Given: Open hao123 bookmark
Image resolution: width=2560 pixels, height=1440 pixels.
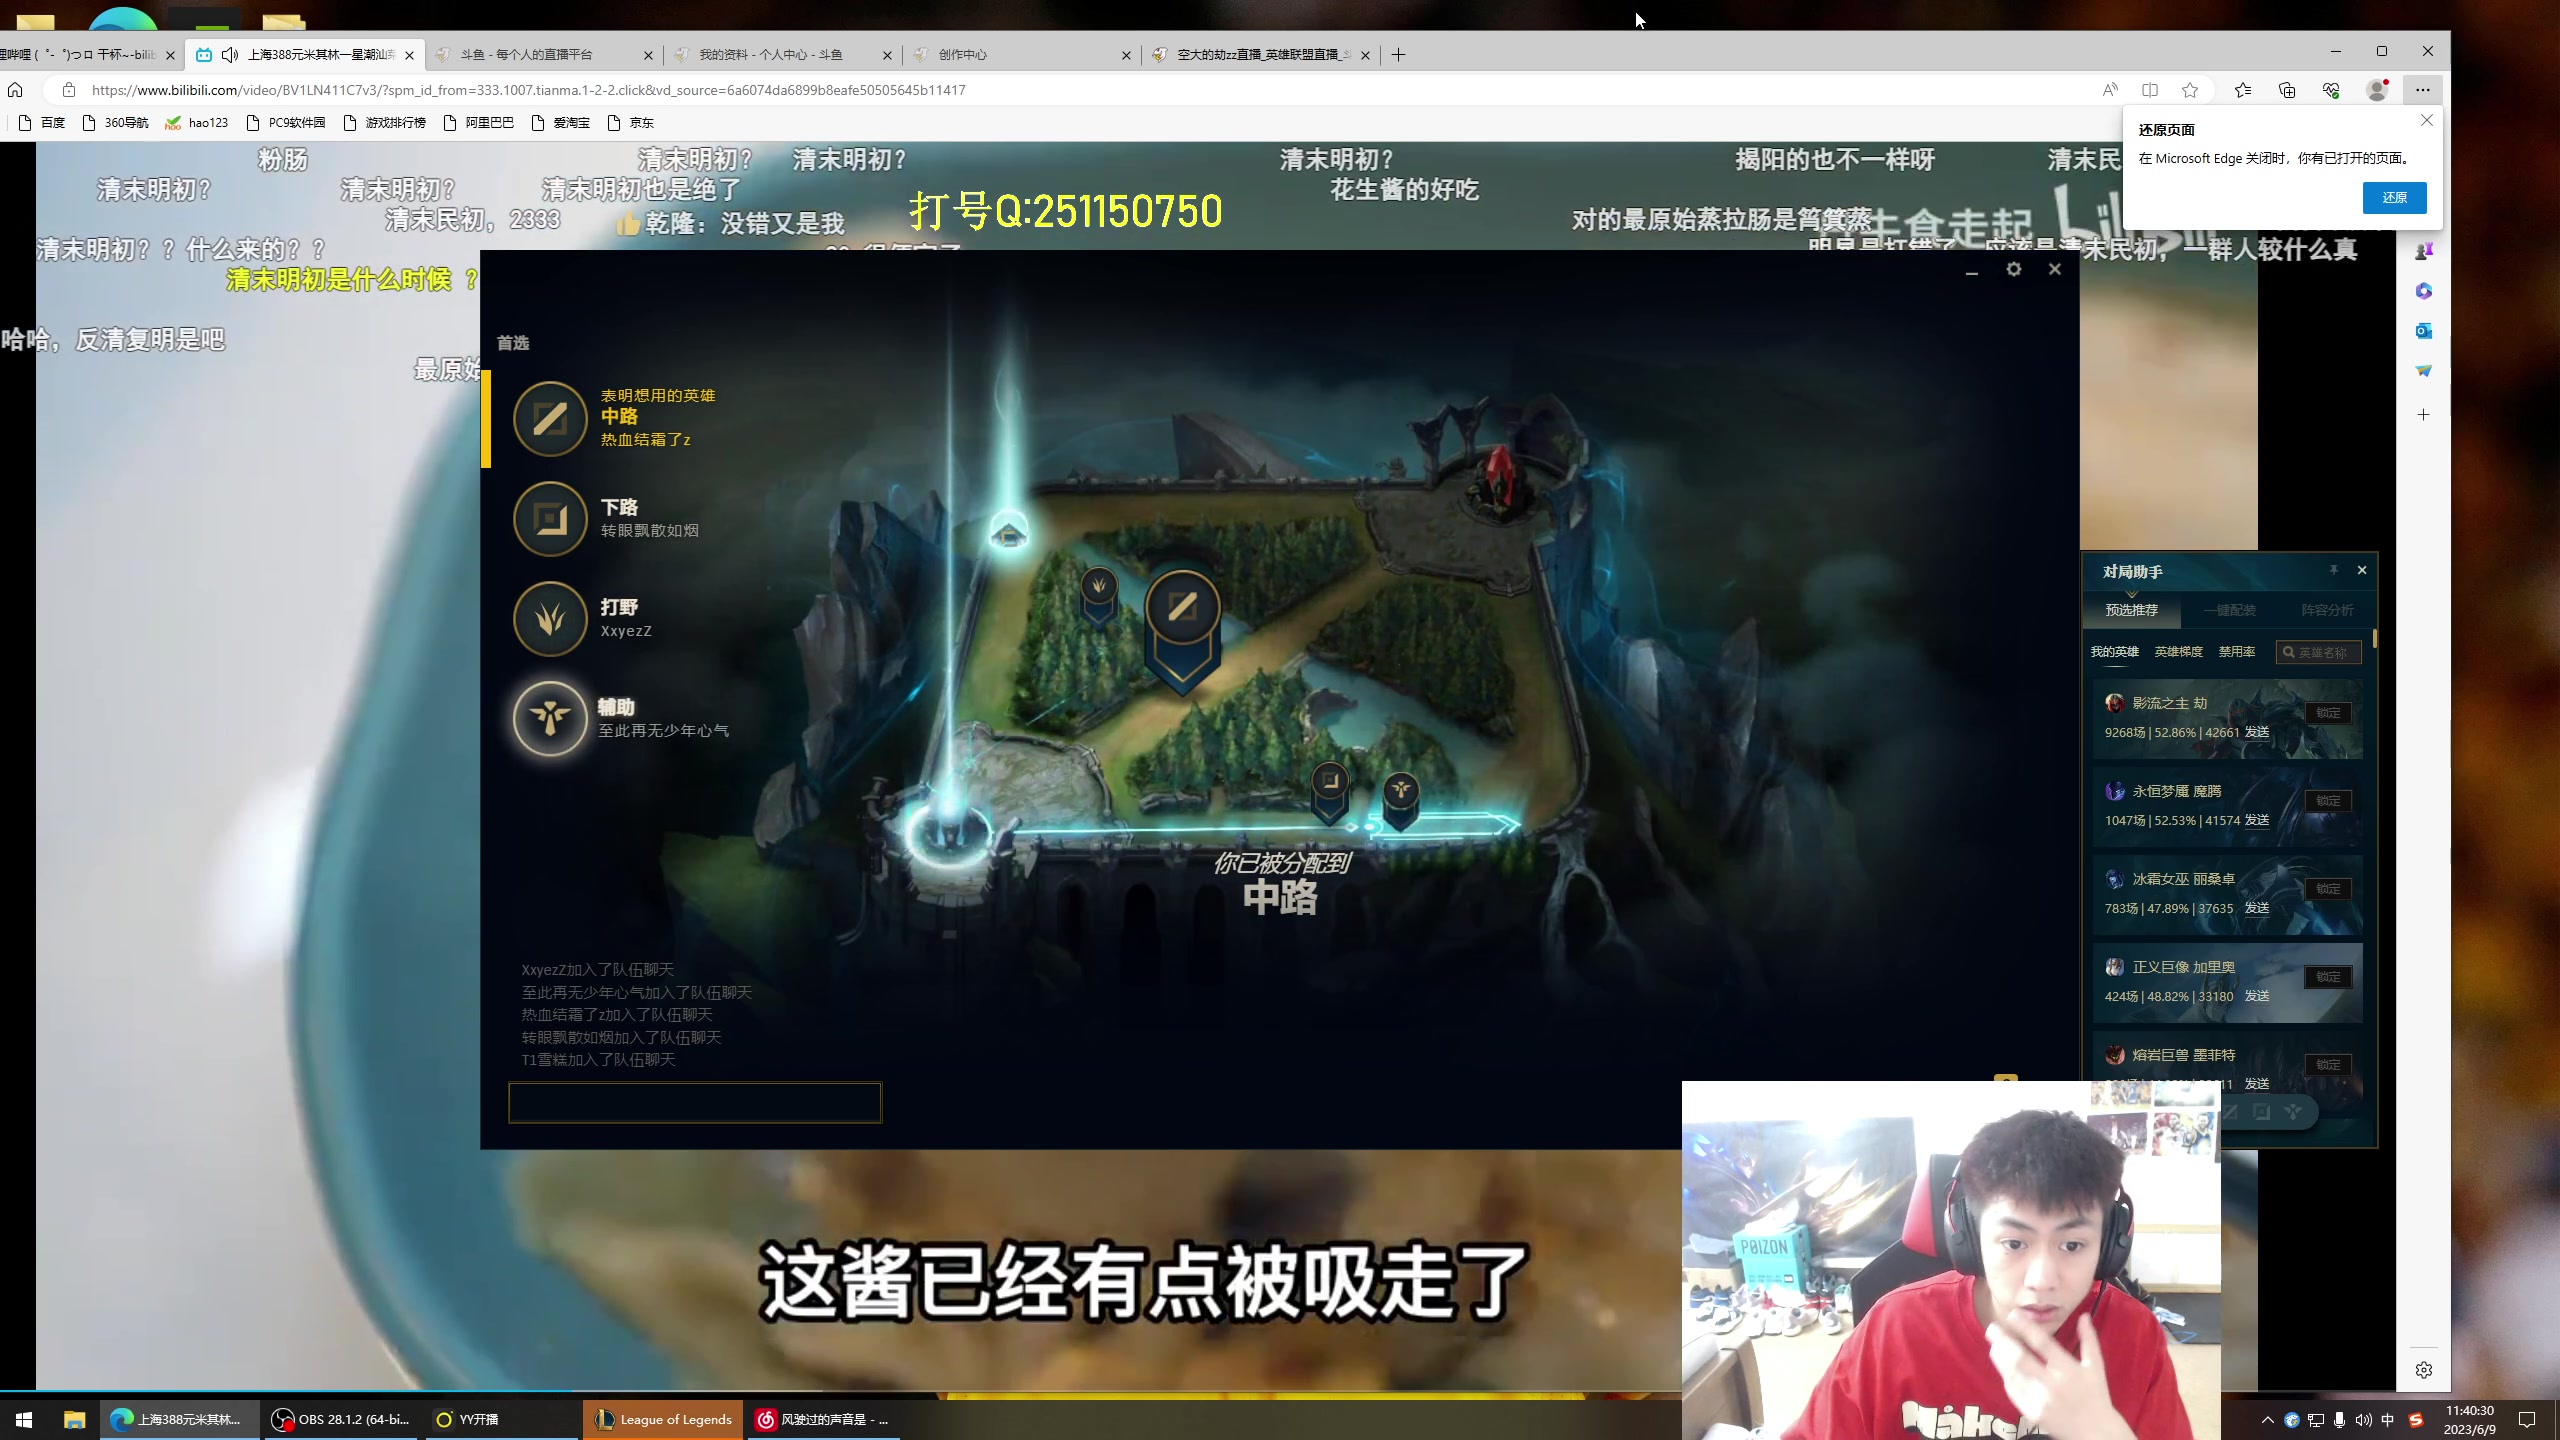Looking at the screenshot, I should [197, 123].
